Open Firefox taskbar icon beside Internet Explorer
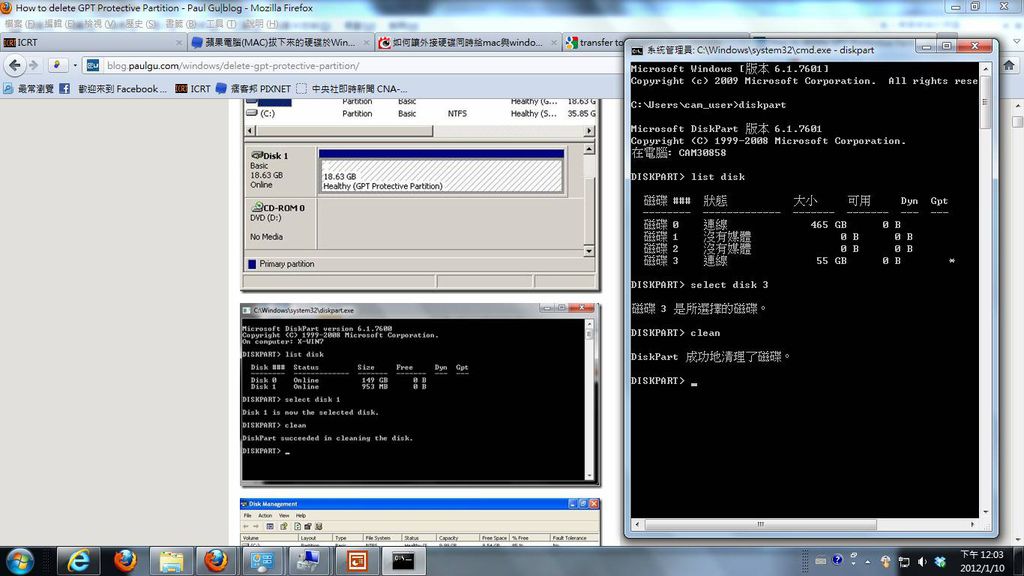Viewport: 1024px width, 576px height. (125, 561)
